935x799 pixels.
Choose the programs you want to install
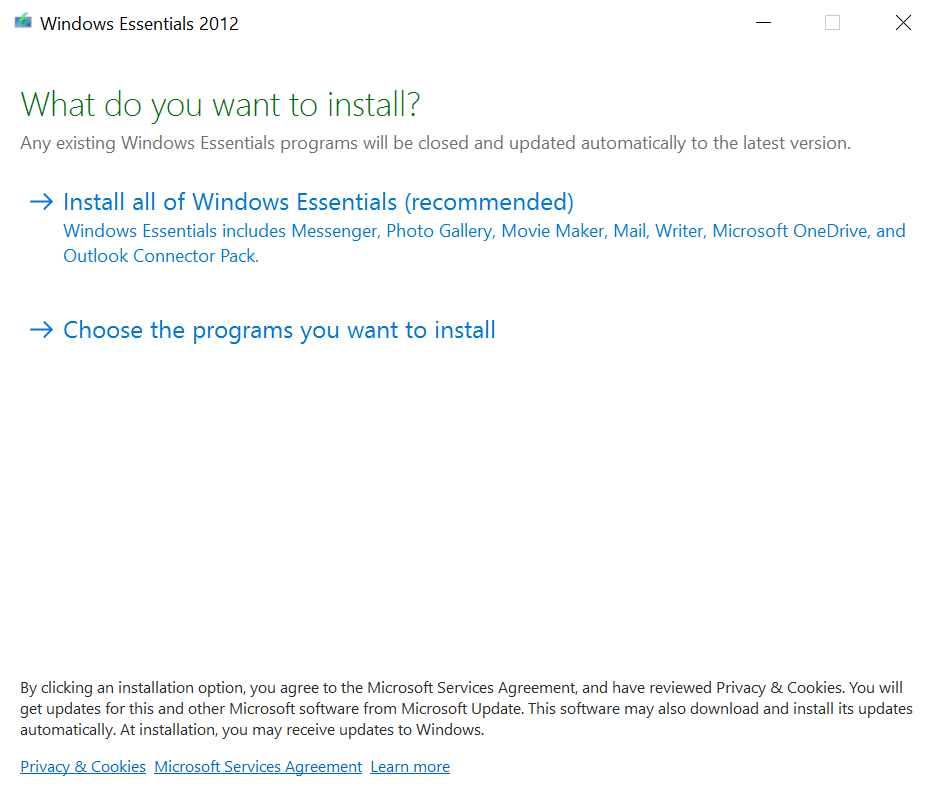point(279,330)
